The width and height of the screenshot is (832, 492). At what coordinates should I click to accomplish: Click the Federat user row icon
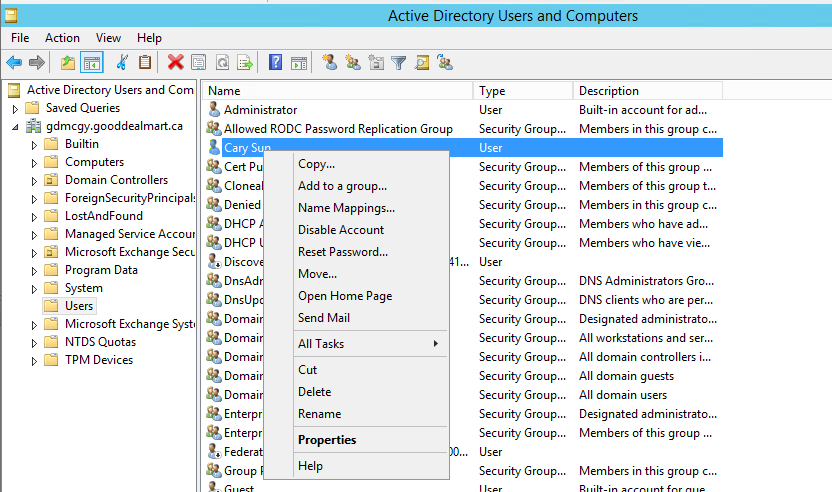click(x=214, y=452)
